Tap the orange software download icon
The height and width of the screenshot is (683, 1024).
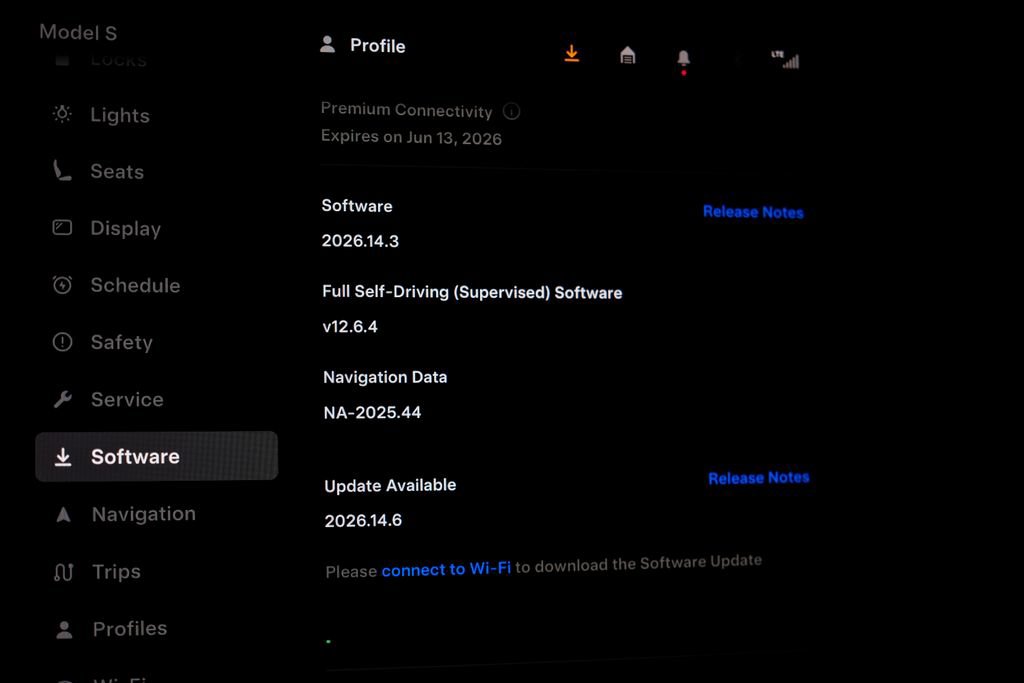[x=571, y=54]
